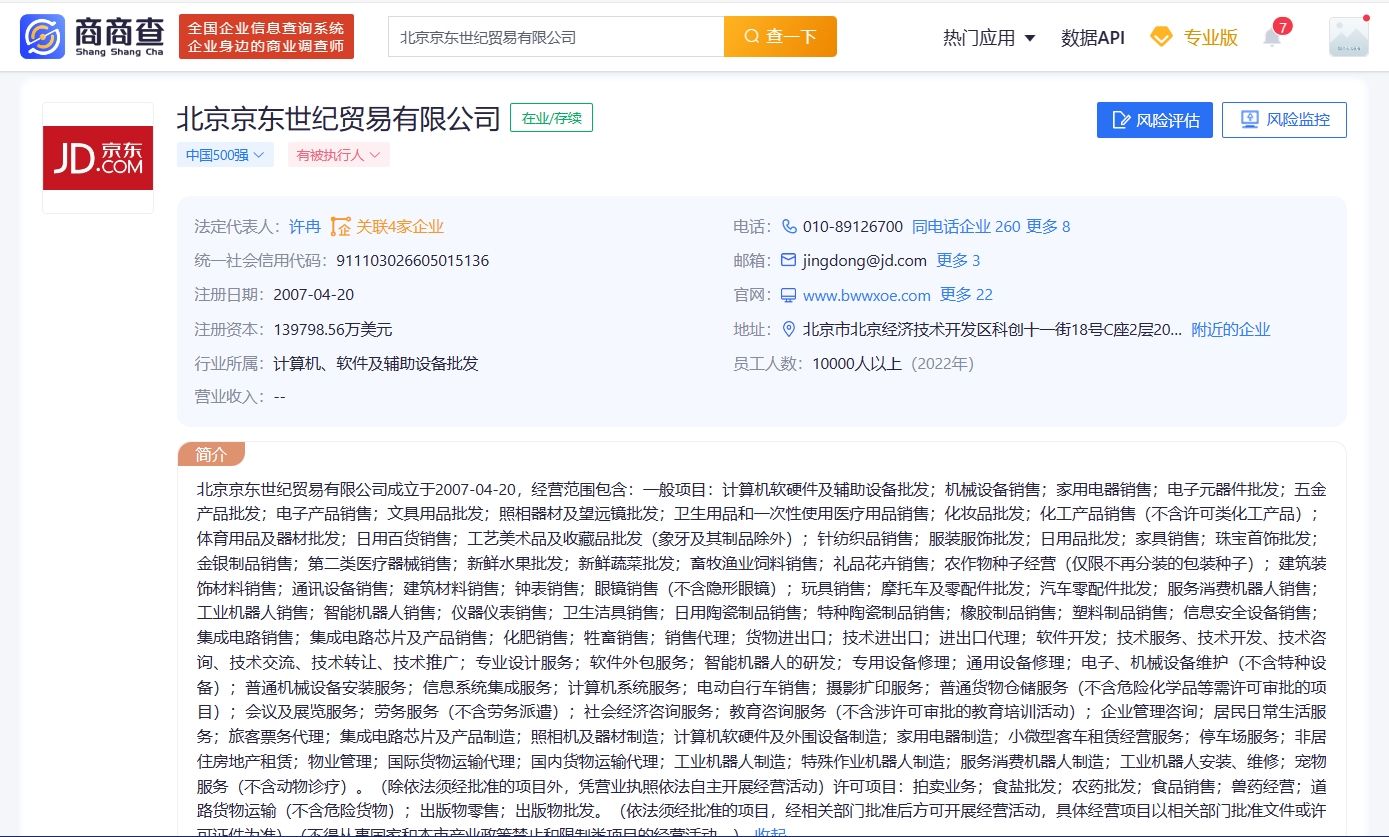Click registered capital 139798.56万美元
Viewport: 1389px width, 837px height.
click(x=333, y=329)
